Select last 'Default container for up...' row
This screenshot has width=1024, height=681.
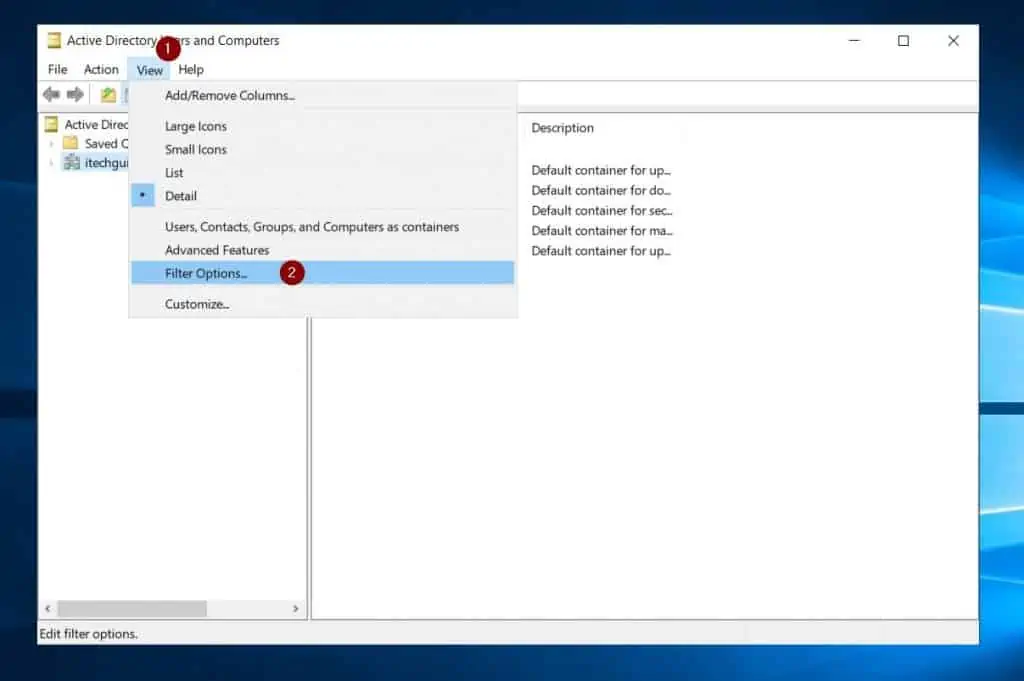[601, 251]
